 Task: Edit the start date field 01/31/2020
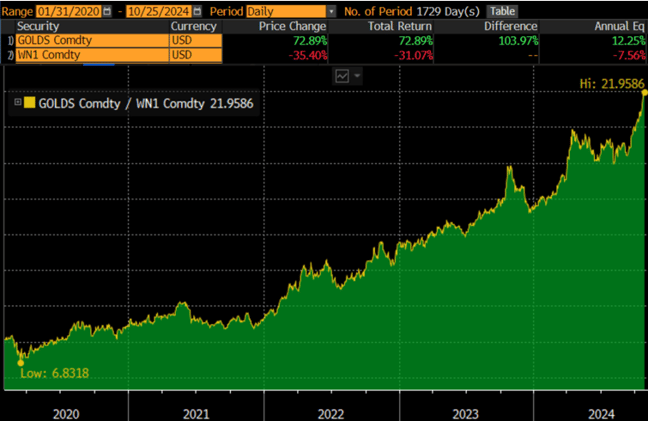coord(68,11)
